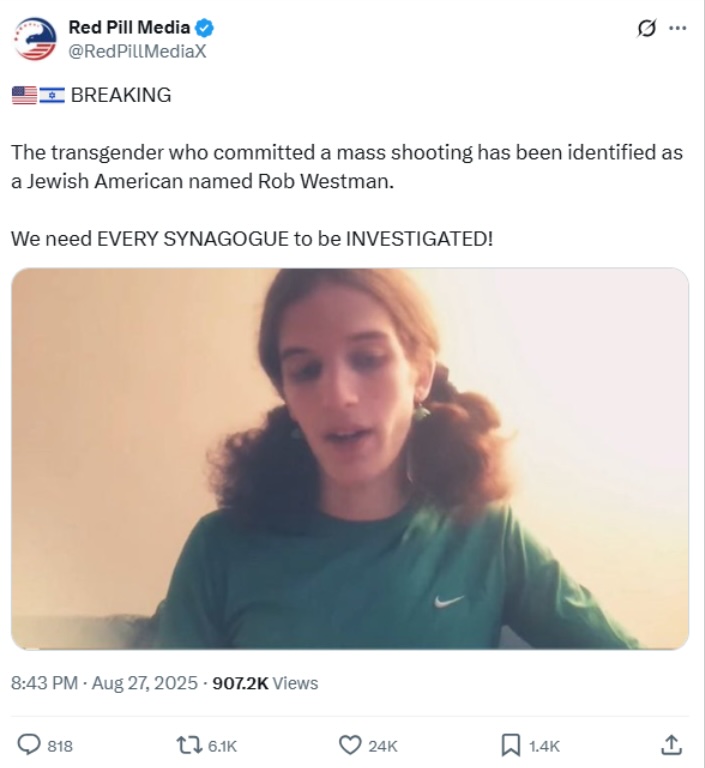Click the American flag emoji
The image size is (705, 768).
[24, 95]
